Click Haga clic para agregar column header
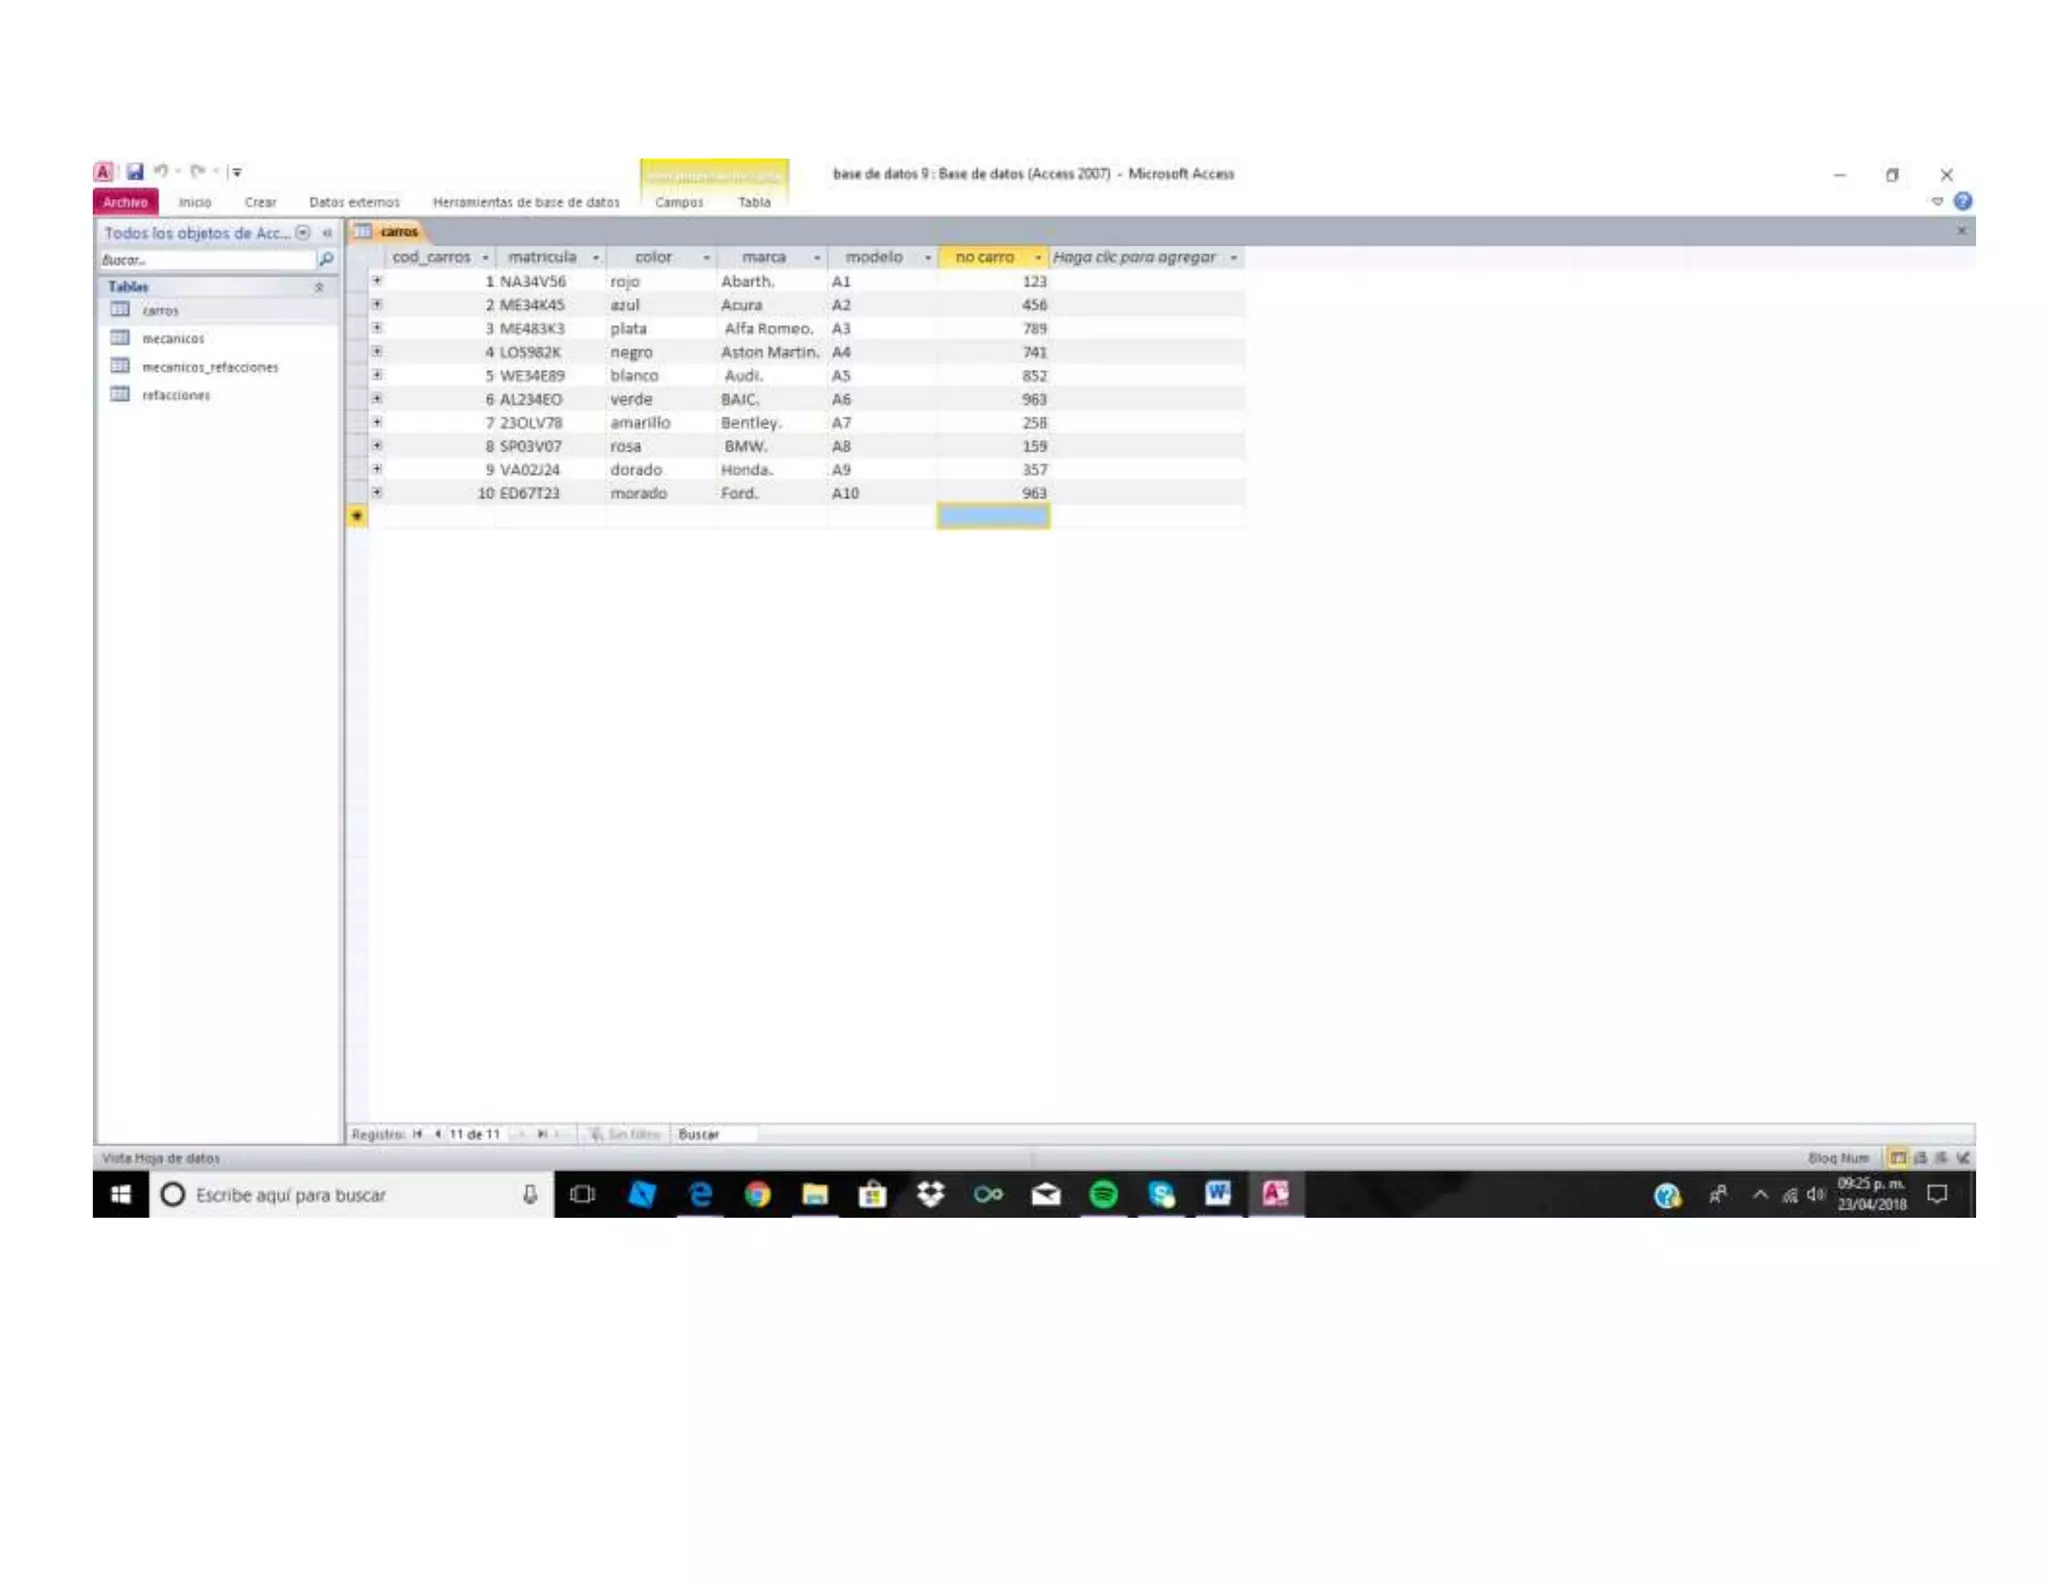Viewport: 2048px width, 1582px height. pos(1134,257)
